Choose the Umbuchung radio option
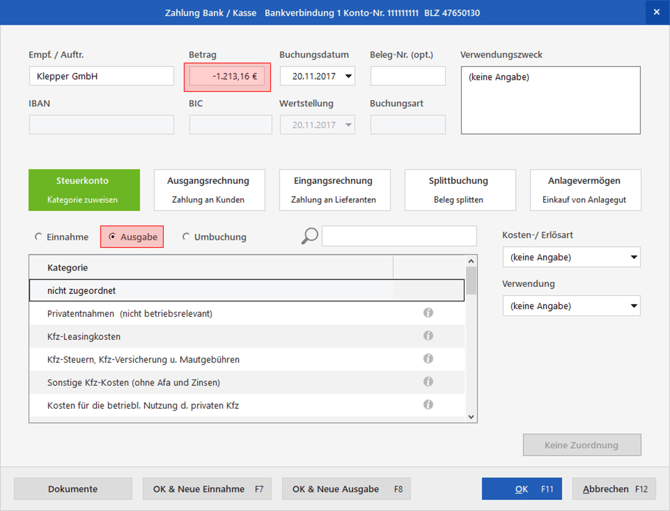Viewport: 670px width, 511px height. pyautogui.click(x=186, y=237)
